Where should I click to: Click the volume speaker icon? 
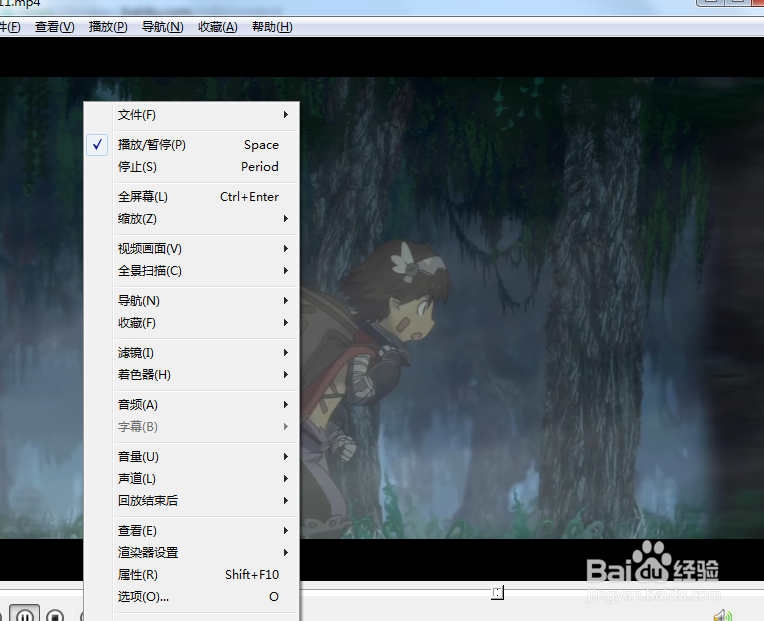(x=723, y=616)
